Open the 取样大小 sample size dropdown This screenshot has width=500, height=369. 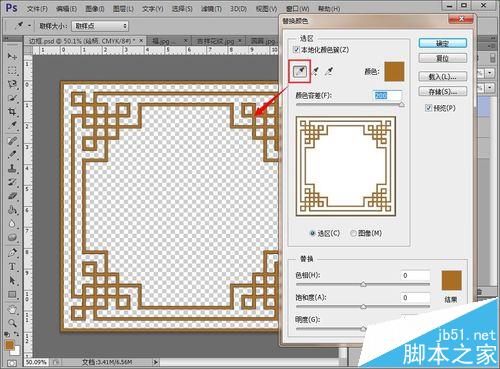pos(100,26)
